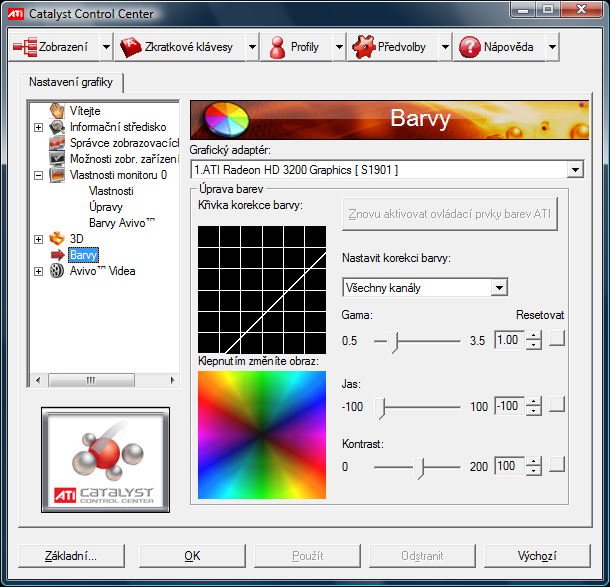This screenshot has height=587, width=610.
Task: Open Nápověda dropdown arrow
Action: [x=552, y=47]
